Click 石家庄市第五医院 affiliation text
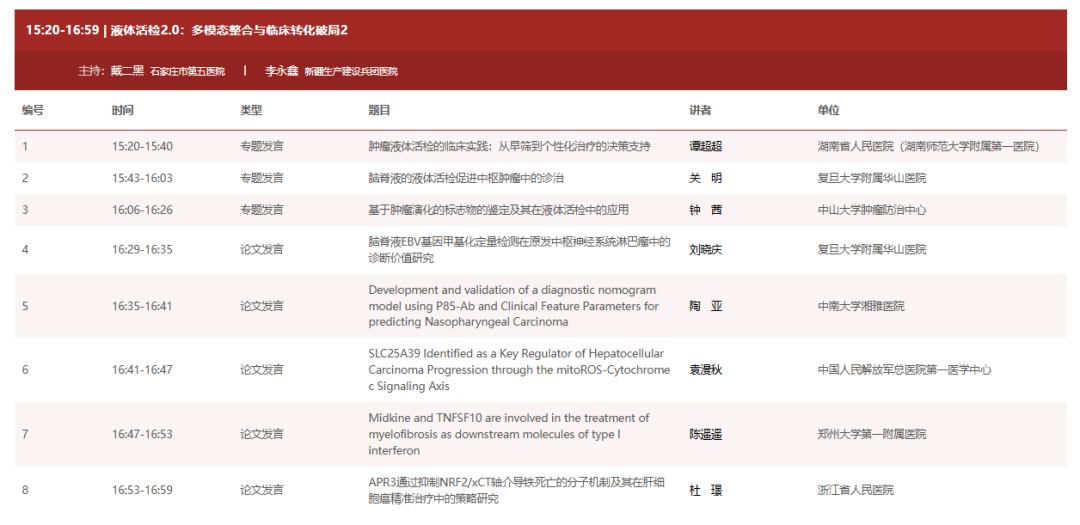Image resolution: width=1080 pixels, height=525 pixels. point(187,72)
